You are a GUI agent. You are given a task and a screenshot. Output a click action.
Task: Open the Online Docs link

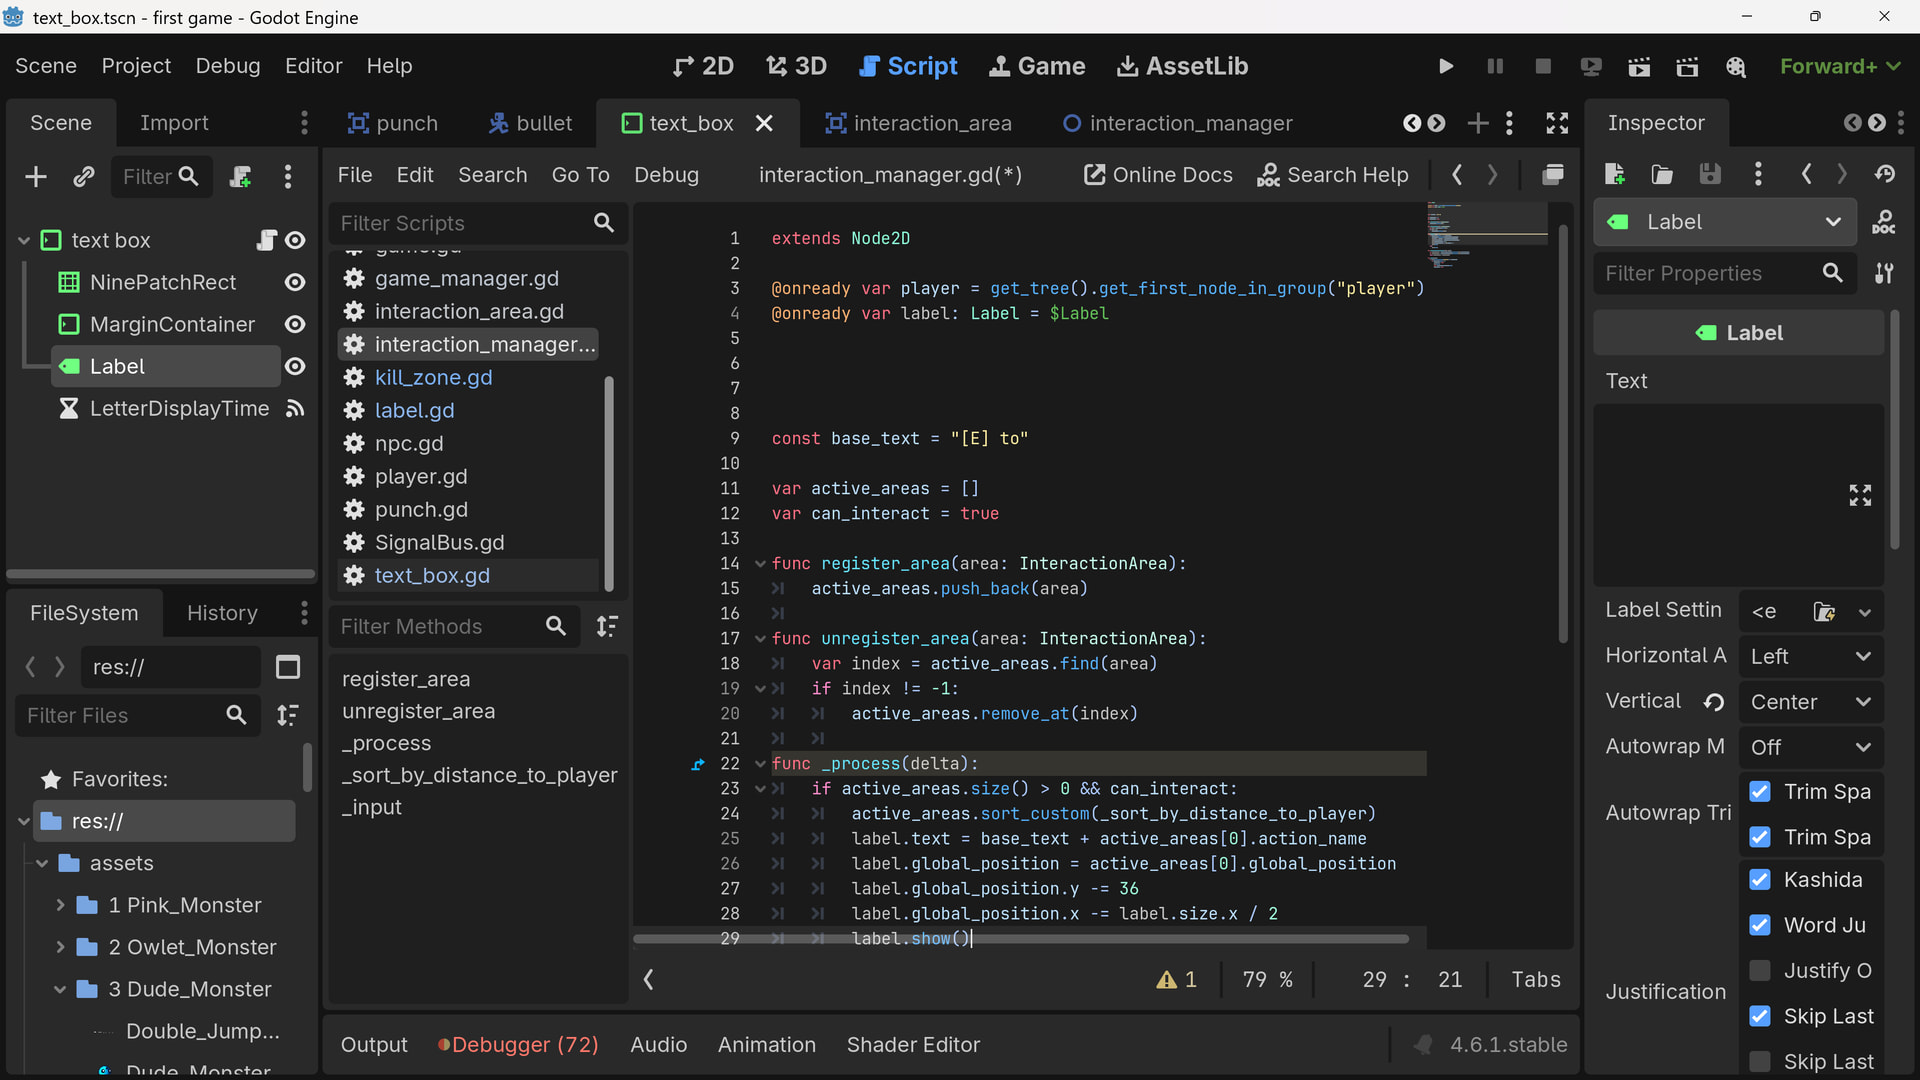(1158, 175)
